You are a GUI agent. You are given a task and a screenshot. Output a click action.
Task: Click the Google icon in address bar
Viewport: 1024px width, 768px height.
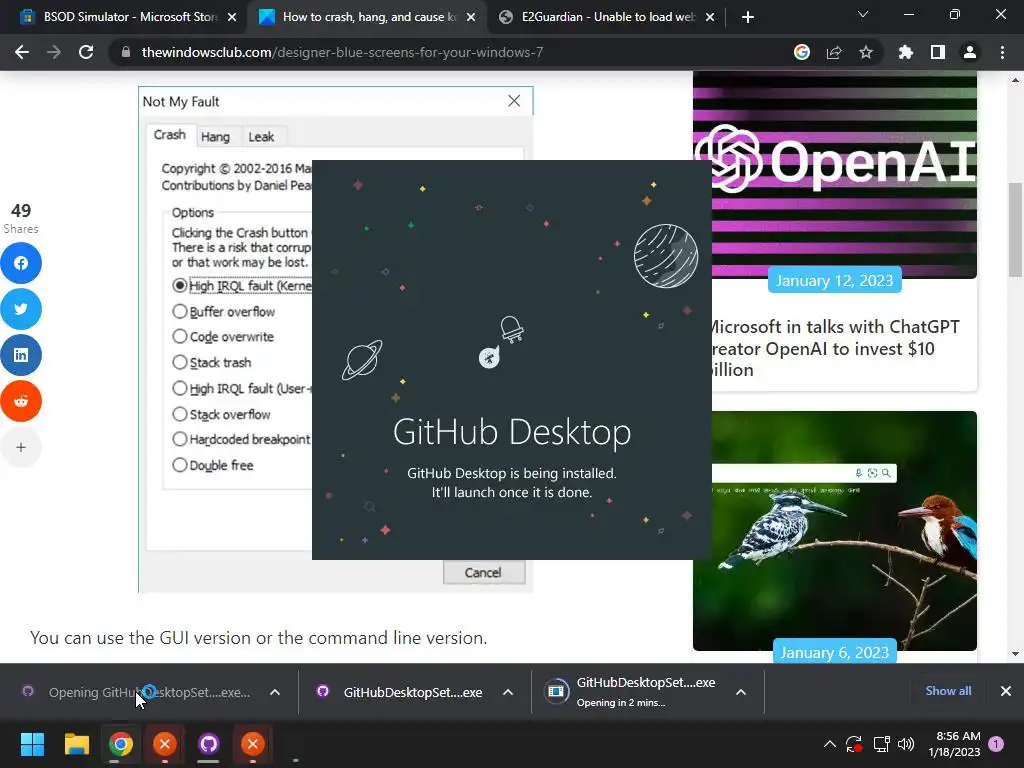point(802,52)
